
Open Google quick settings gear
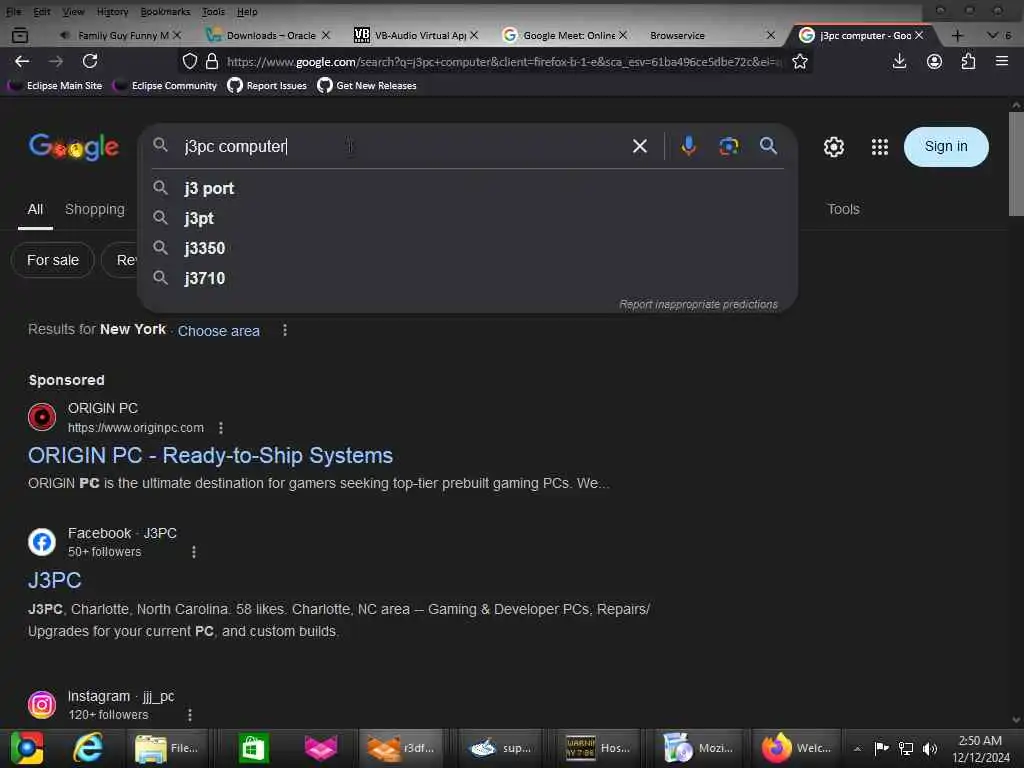click(833, 147)
